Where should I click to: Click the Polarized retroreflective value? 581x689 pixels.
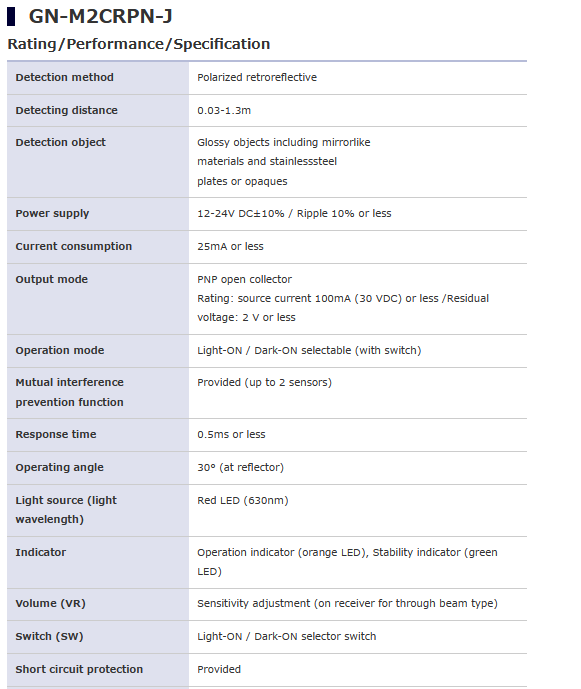pyautogui.click(x=257, y=77)
